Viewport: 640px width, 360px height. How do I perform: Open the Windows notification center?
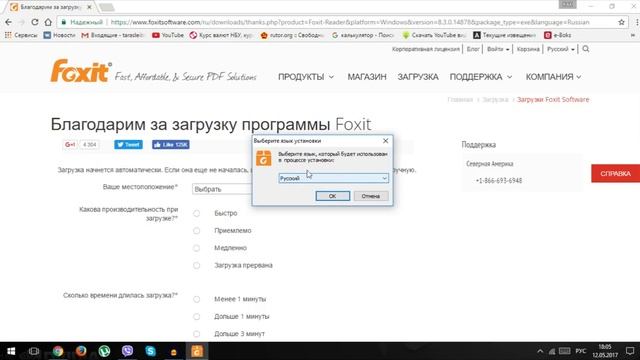[x=630, y=351]
